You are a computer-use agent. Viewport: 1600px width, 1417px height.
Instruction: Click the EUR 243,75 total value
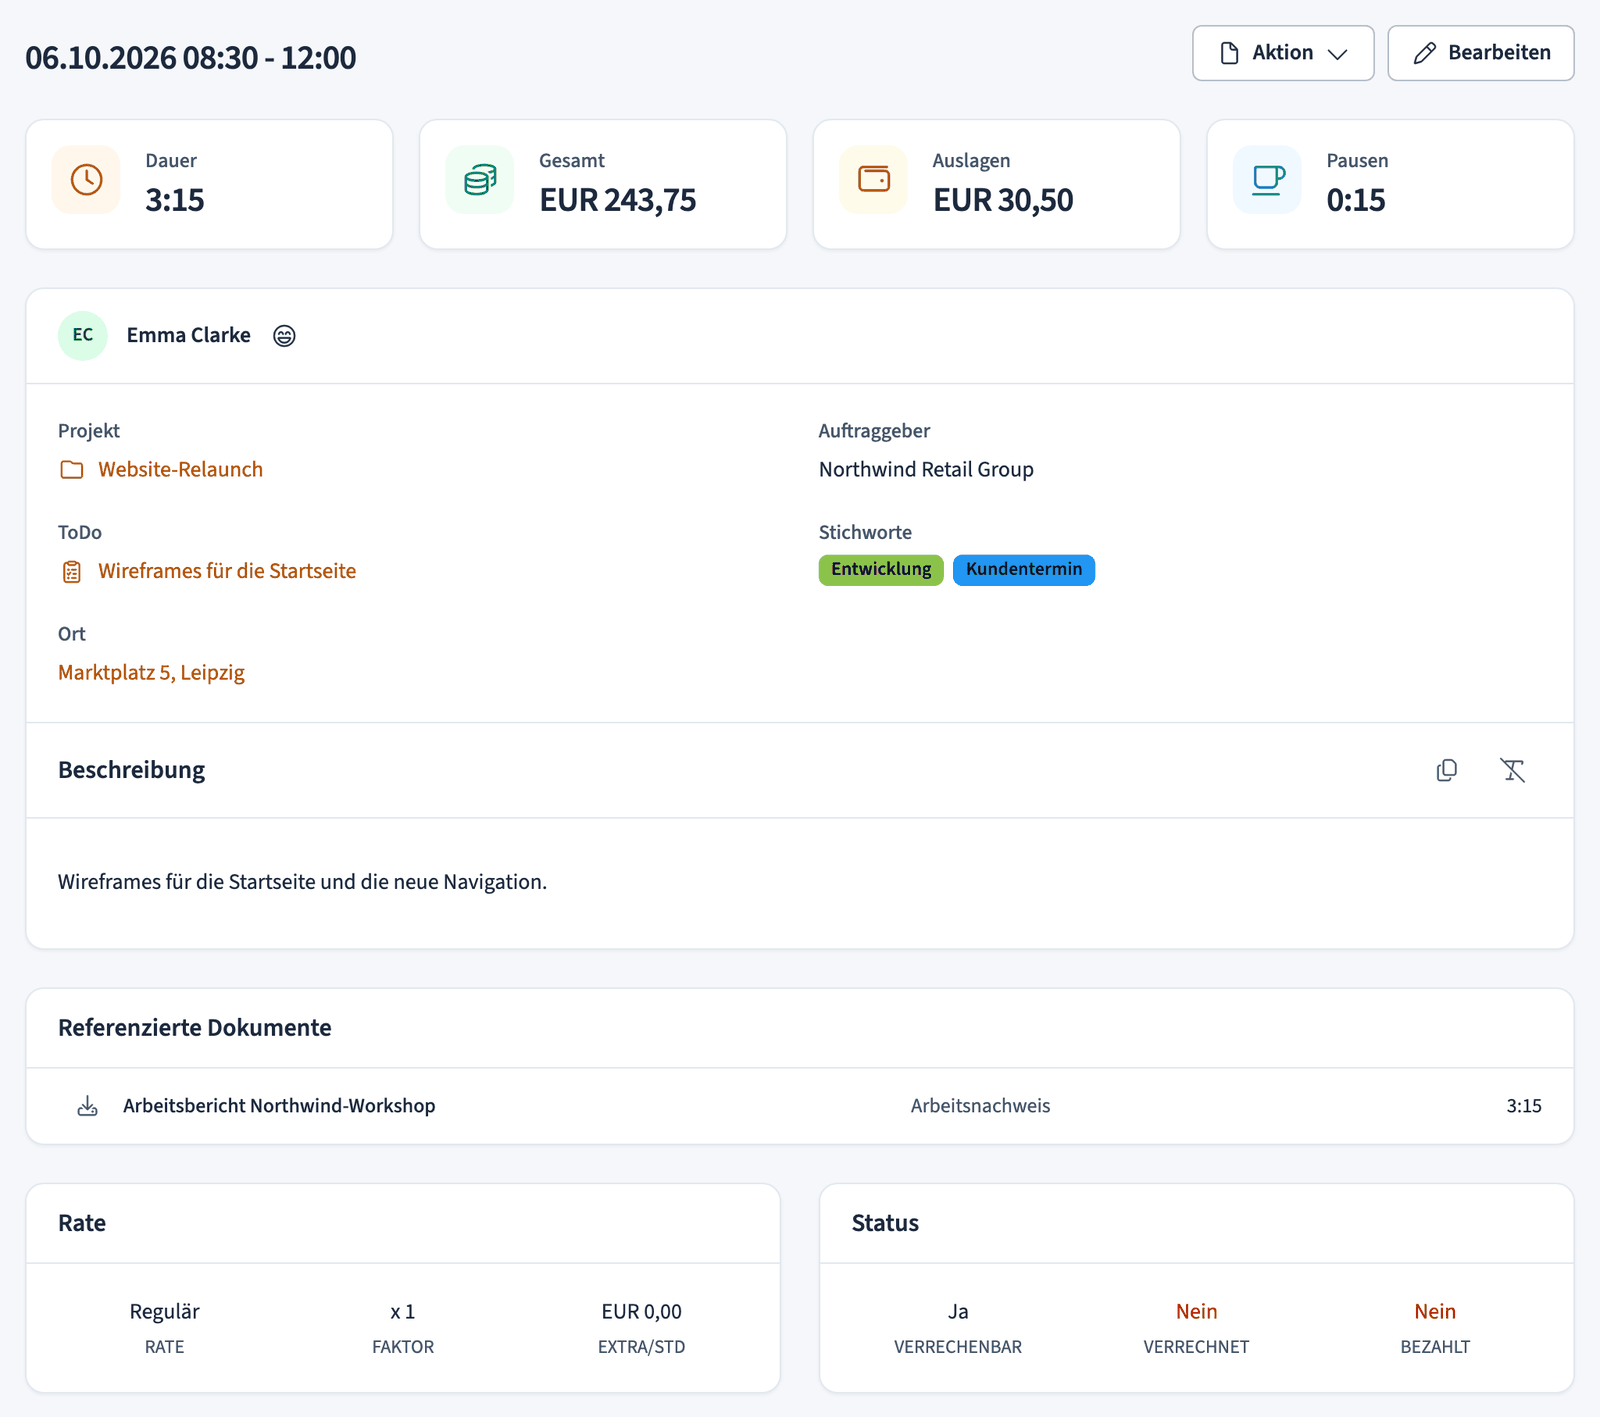(x=618, y=200)
